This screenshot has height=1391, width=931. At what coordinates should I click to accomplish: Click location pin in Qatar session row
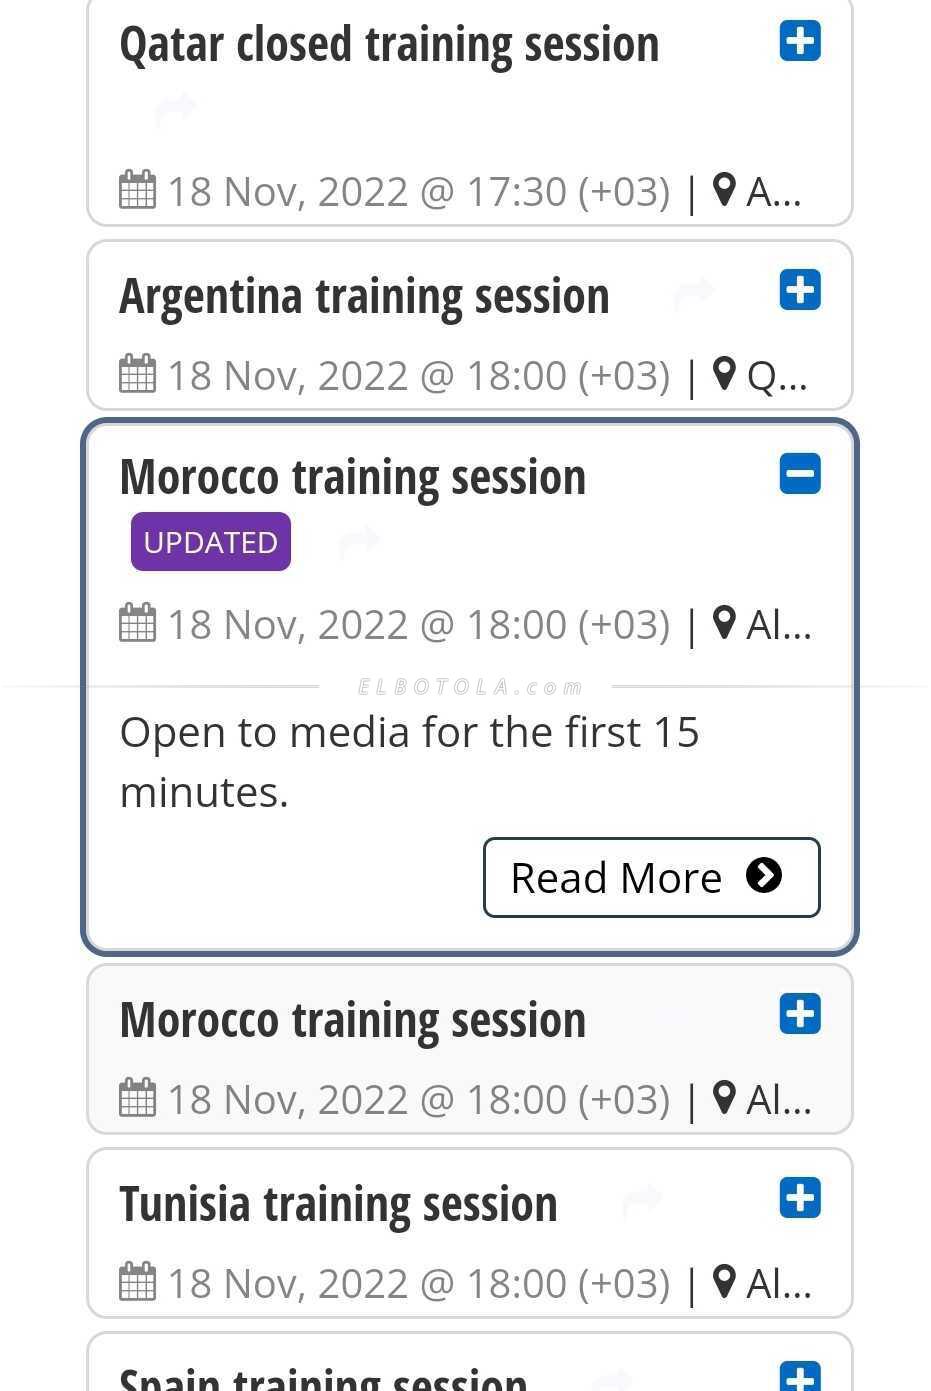point(724,189)
